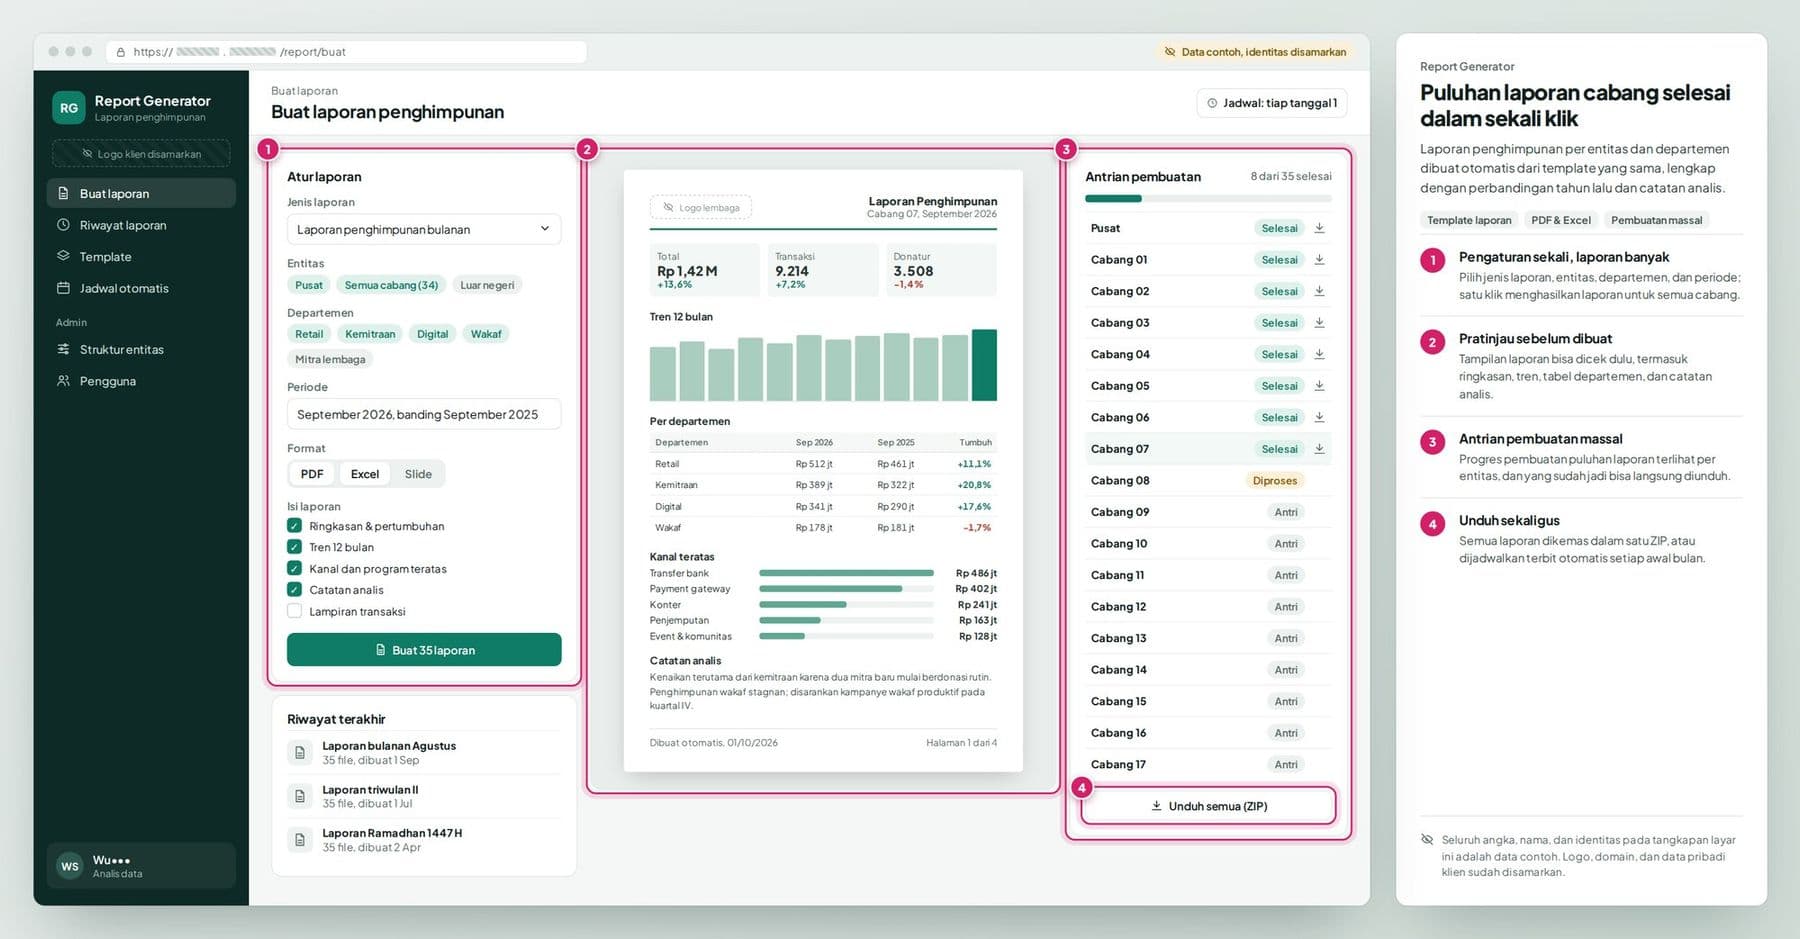
Task: Select the PDF format option
Action: (312, 474)
